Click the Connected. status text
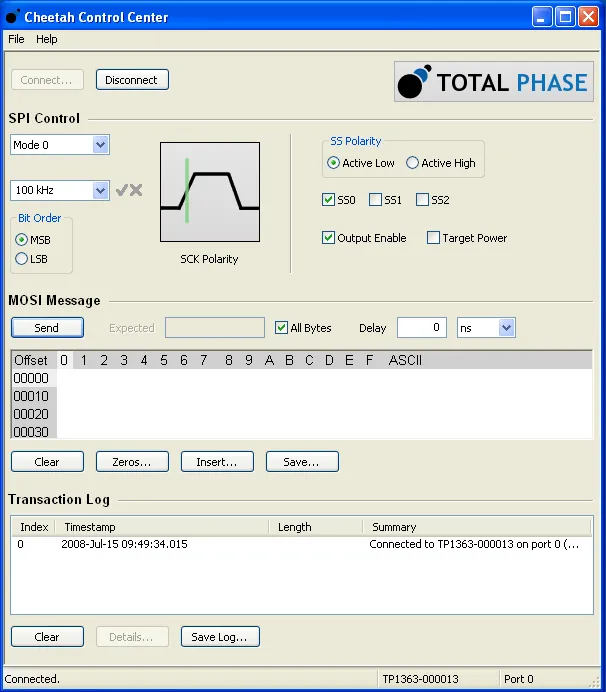Image resolution: width=606 pixels, height=692 pixels. 32,679
